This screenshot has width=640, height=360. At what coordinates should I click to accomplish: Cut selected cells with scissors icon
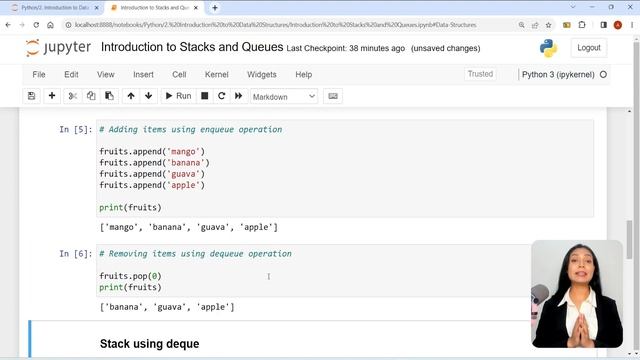click(x=73, y=96)
